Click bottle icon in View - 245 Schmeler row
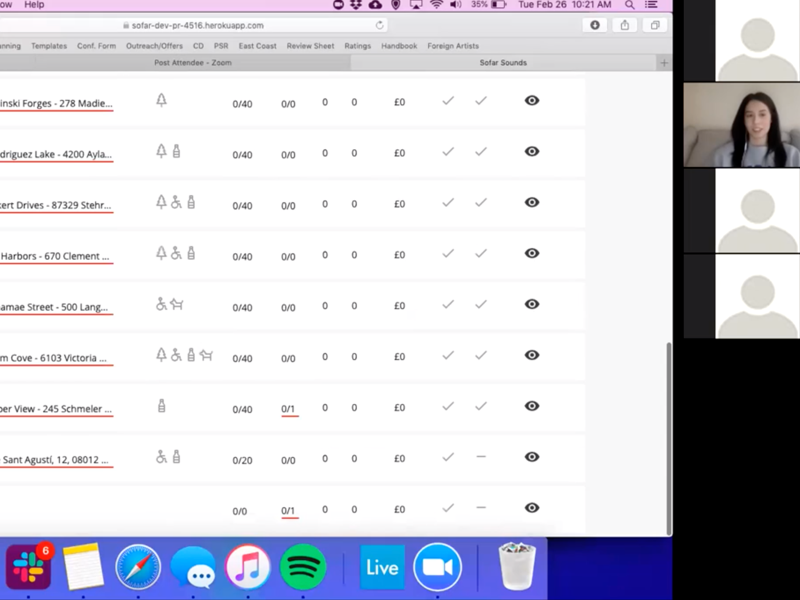 coord(162,406)
